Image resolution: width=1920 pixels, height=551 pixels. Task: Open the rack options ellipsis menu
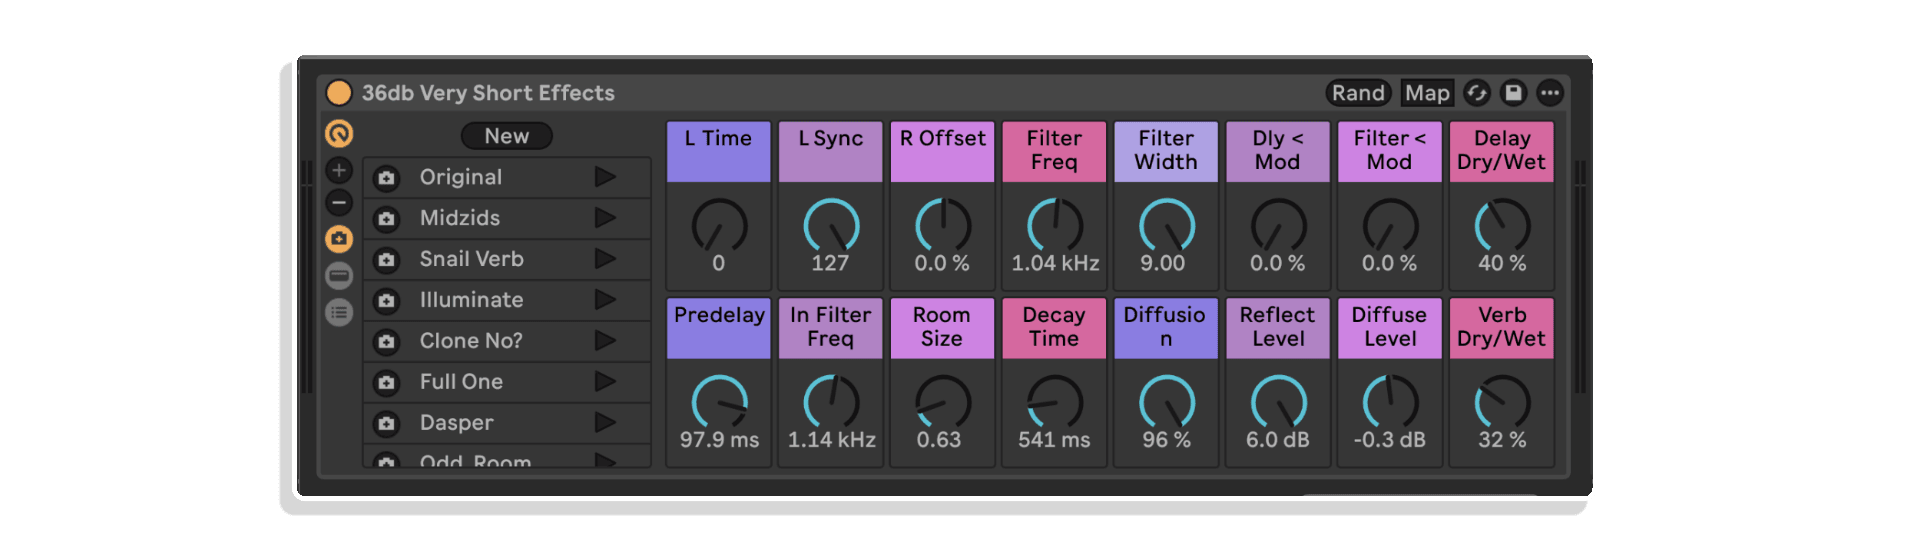(x=1550, y=93)
